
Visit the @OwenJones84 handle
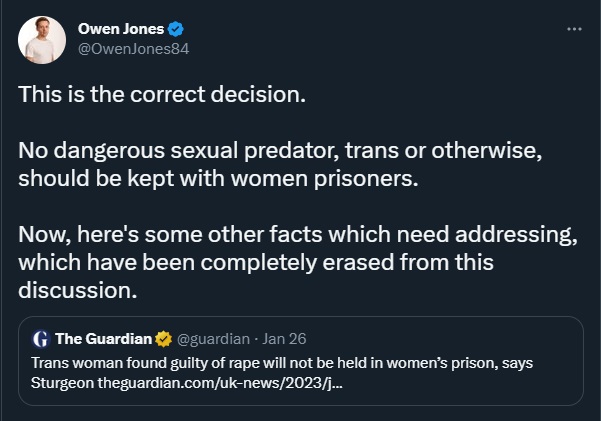tap(133, 49)
